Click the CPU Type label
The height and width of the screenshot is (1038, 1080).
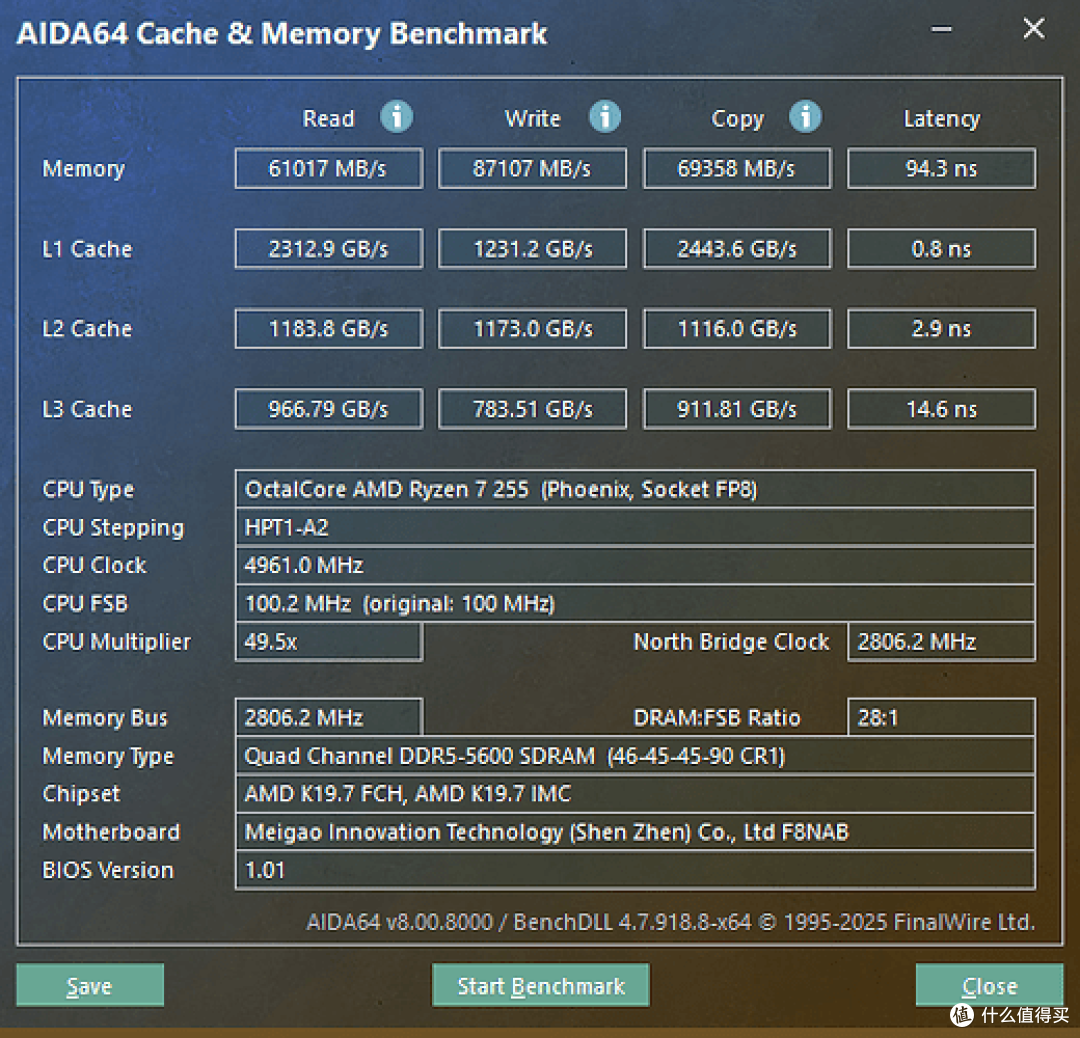(x=88, y=490)
